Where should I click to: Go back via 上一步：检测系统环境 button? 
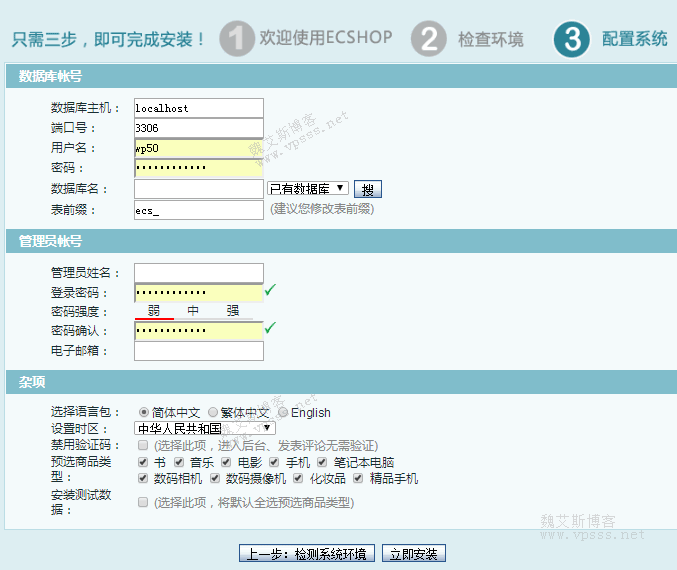307,554
